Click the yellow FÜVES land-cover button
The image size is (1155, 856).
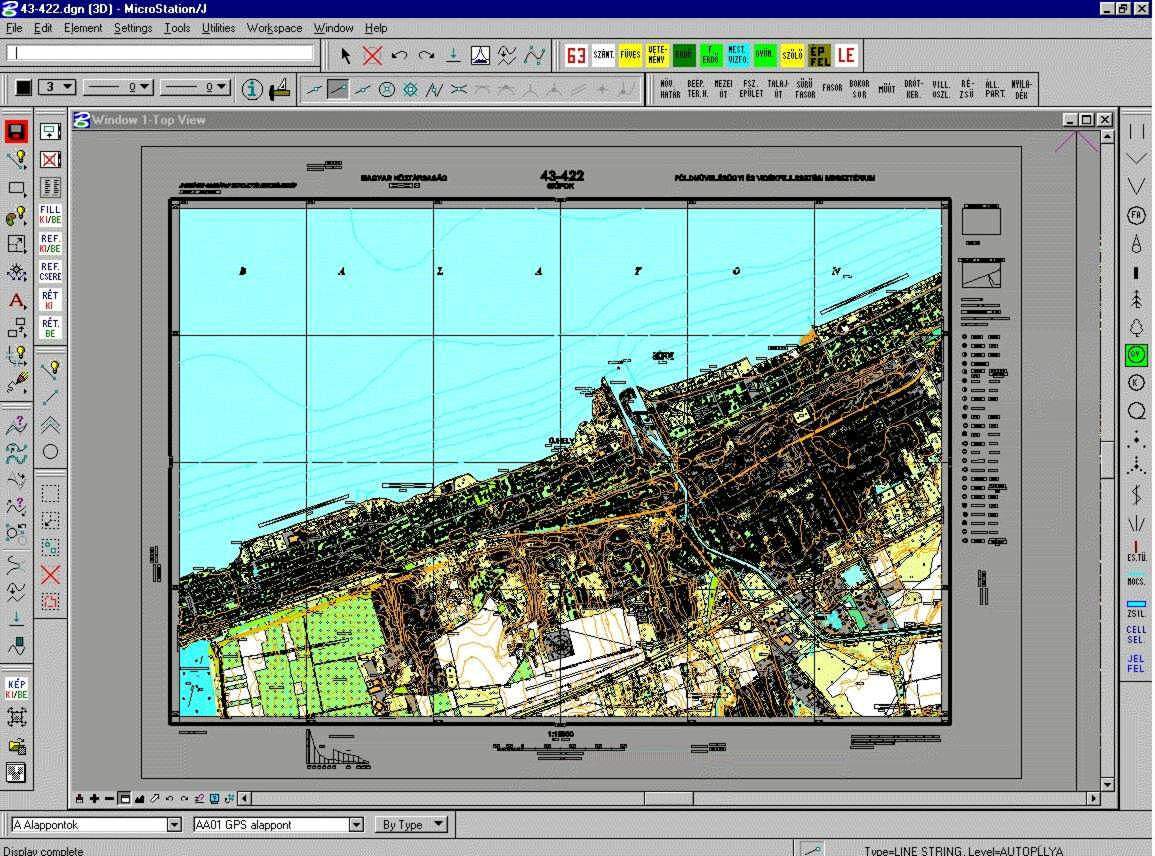630,56
